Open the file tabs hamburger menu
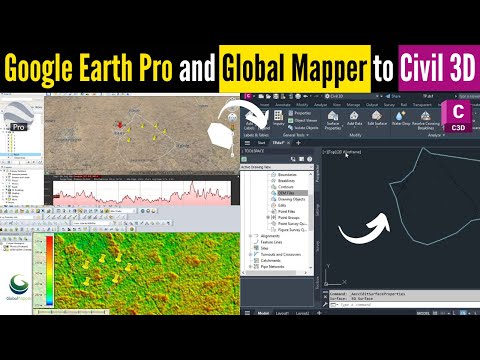 point(247,143)
